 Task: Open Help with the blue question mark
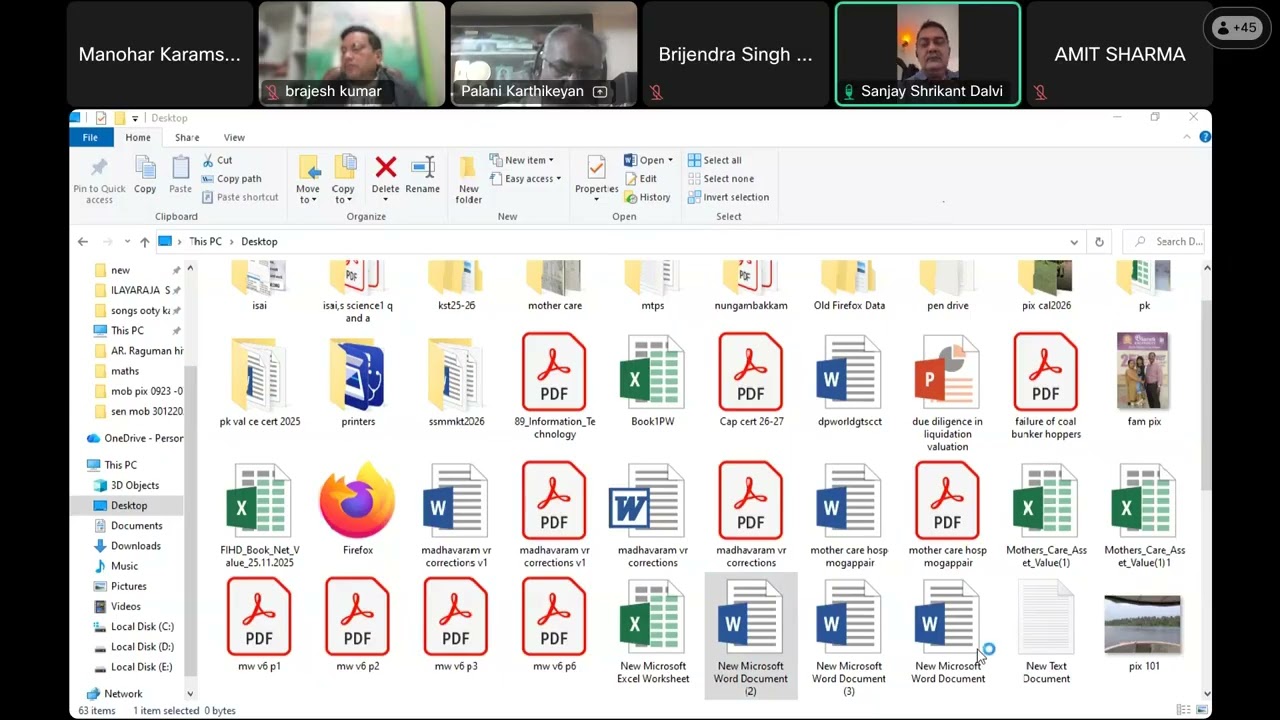tap(1205, 137)
